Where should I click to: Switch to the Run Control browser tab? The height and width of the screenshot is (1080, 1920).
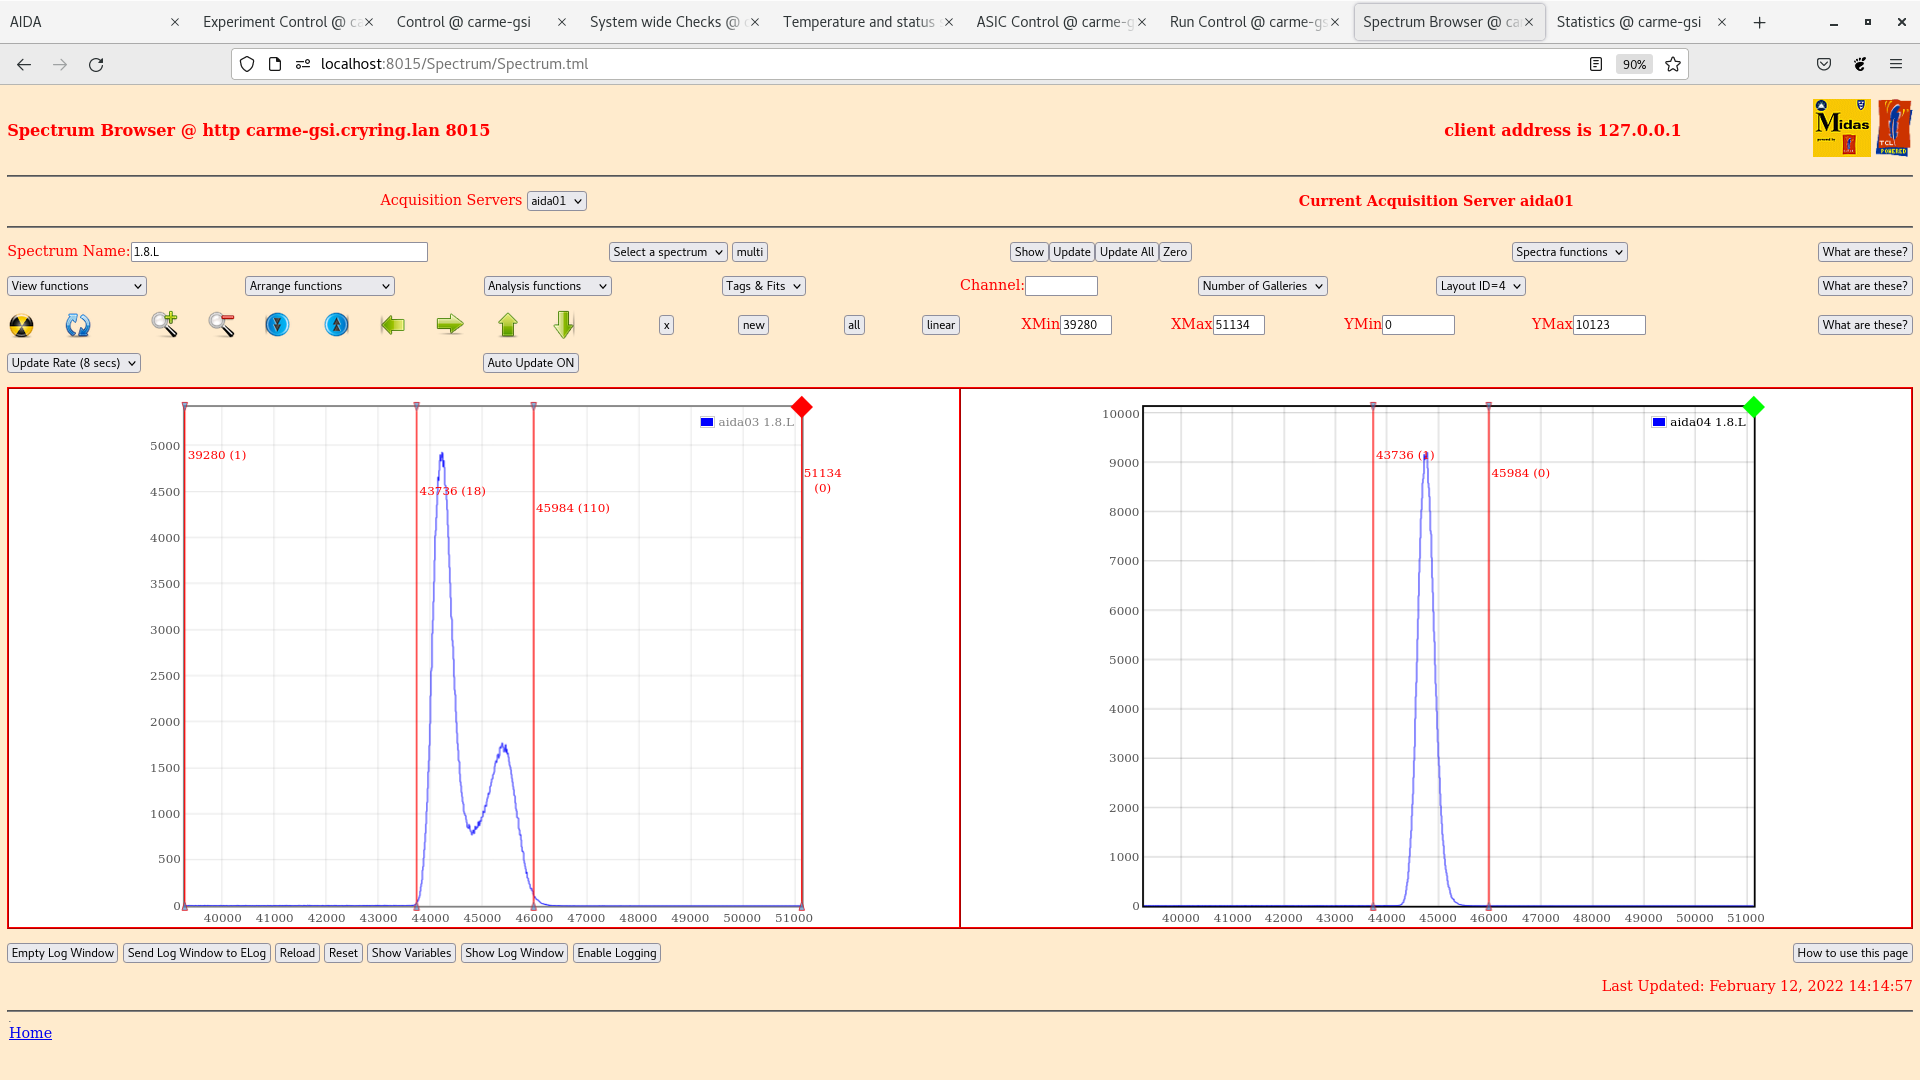click(1245, 21)
